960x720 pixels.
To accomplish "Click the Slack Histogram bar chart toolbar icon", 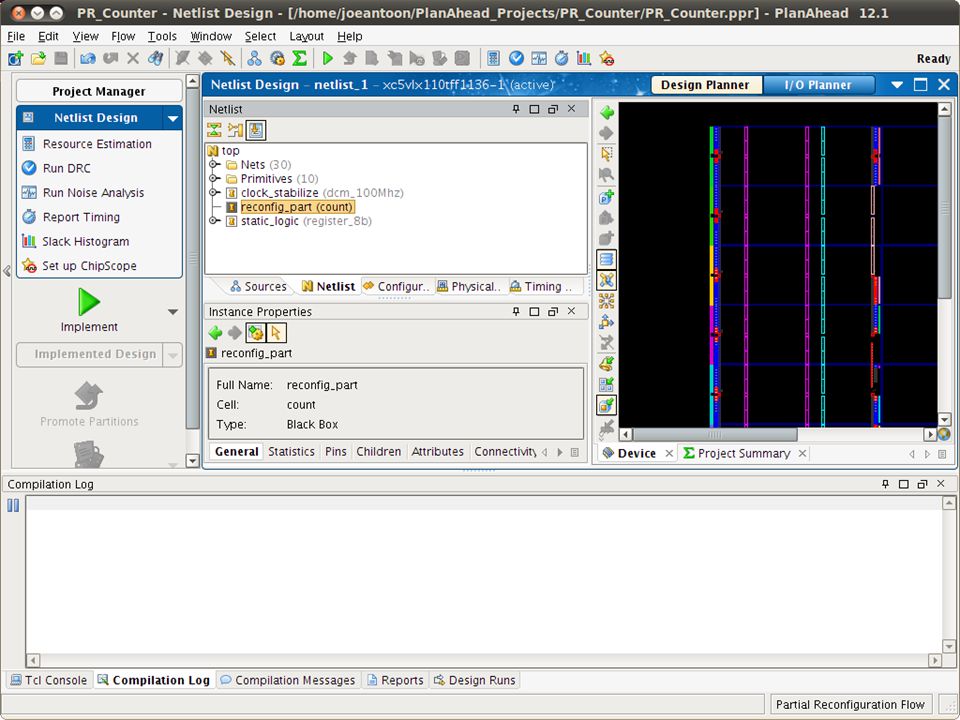I will point(584,59).
